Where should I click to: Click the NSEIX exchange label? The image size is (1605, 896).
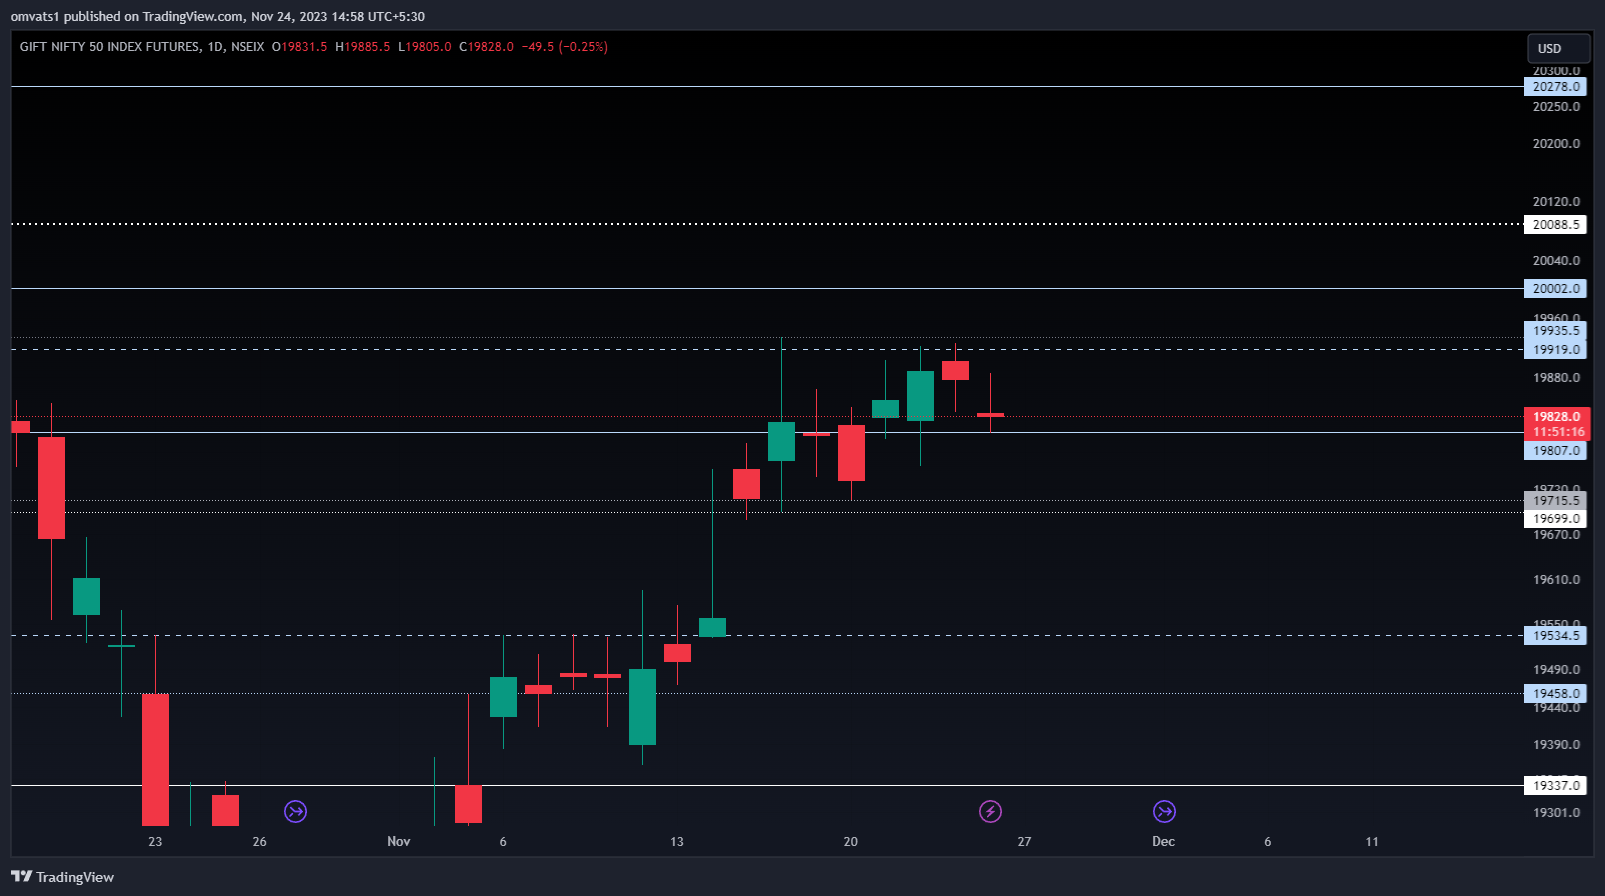click(x=248, y=47)
